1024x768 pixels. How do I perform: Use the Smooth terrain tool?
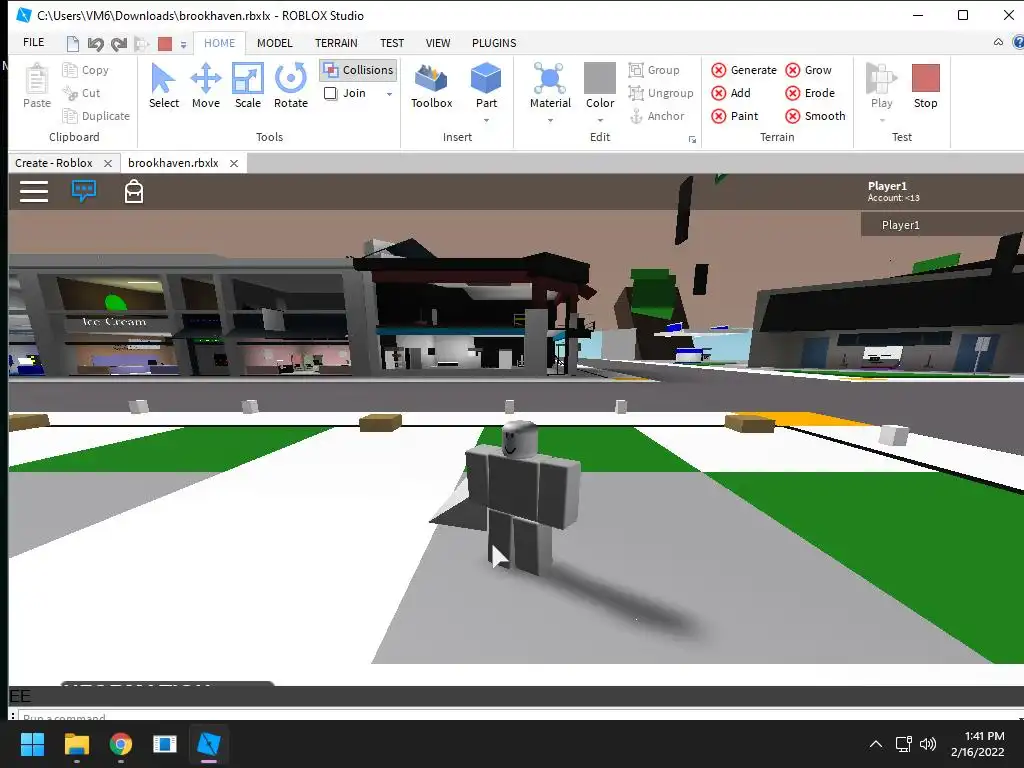pos(815,116)
